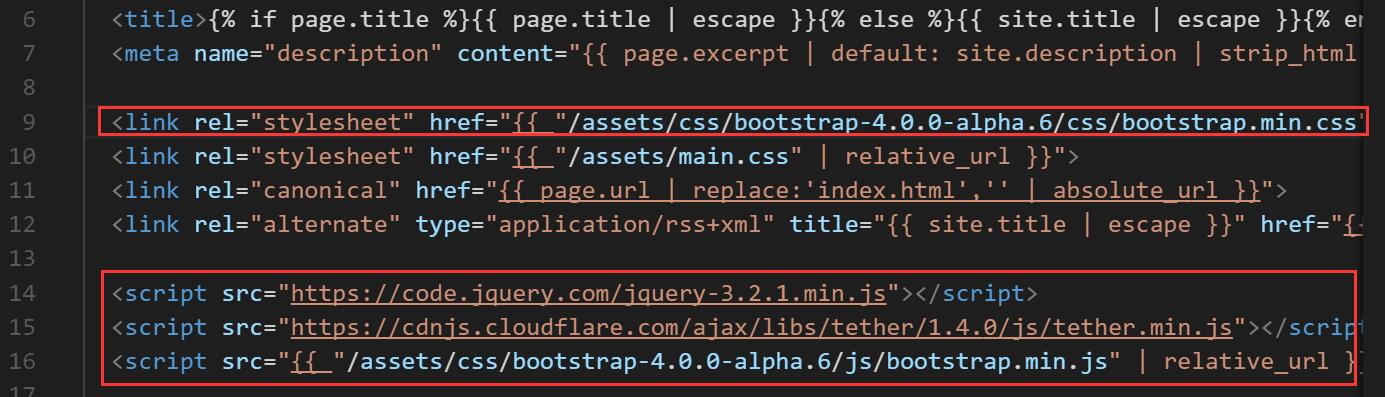The image size is (1385, 397).
Task: Click relative_url filter on line 10
Action: click(x=934, y=156)
